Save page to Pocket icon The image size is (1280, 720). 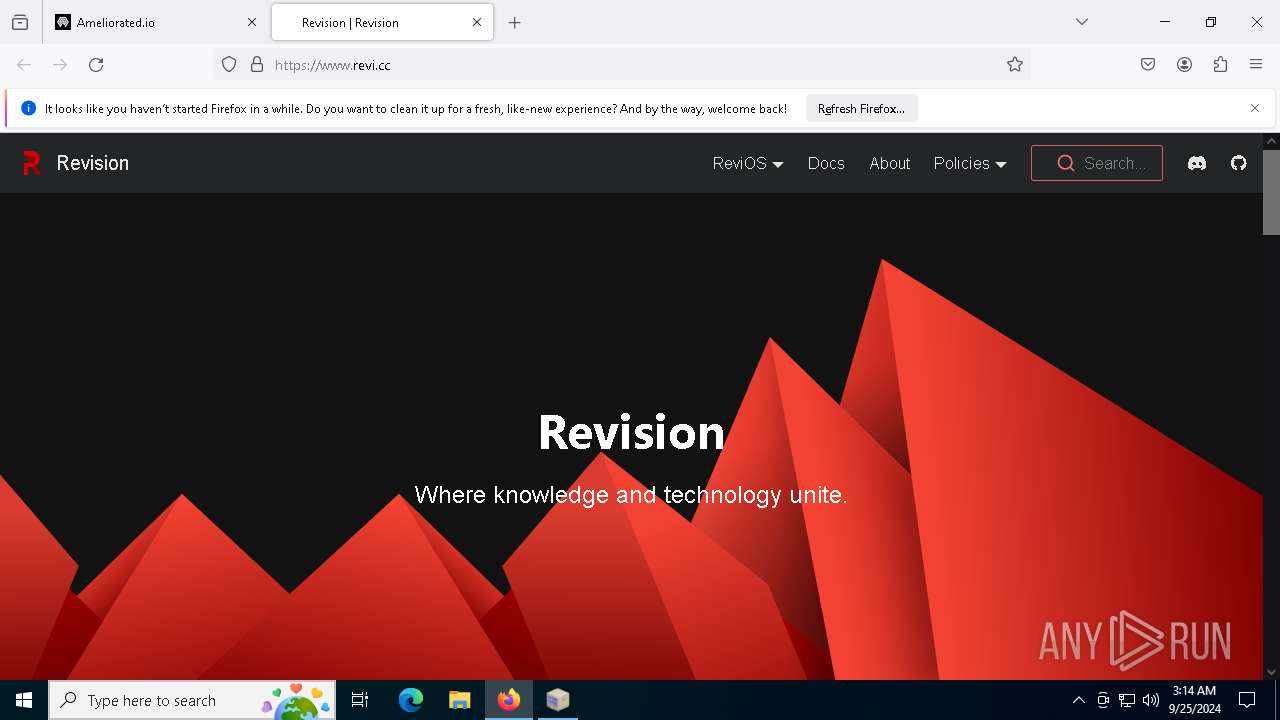tap(1148, 65)
